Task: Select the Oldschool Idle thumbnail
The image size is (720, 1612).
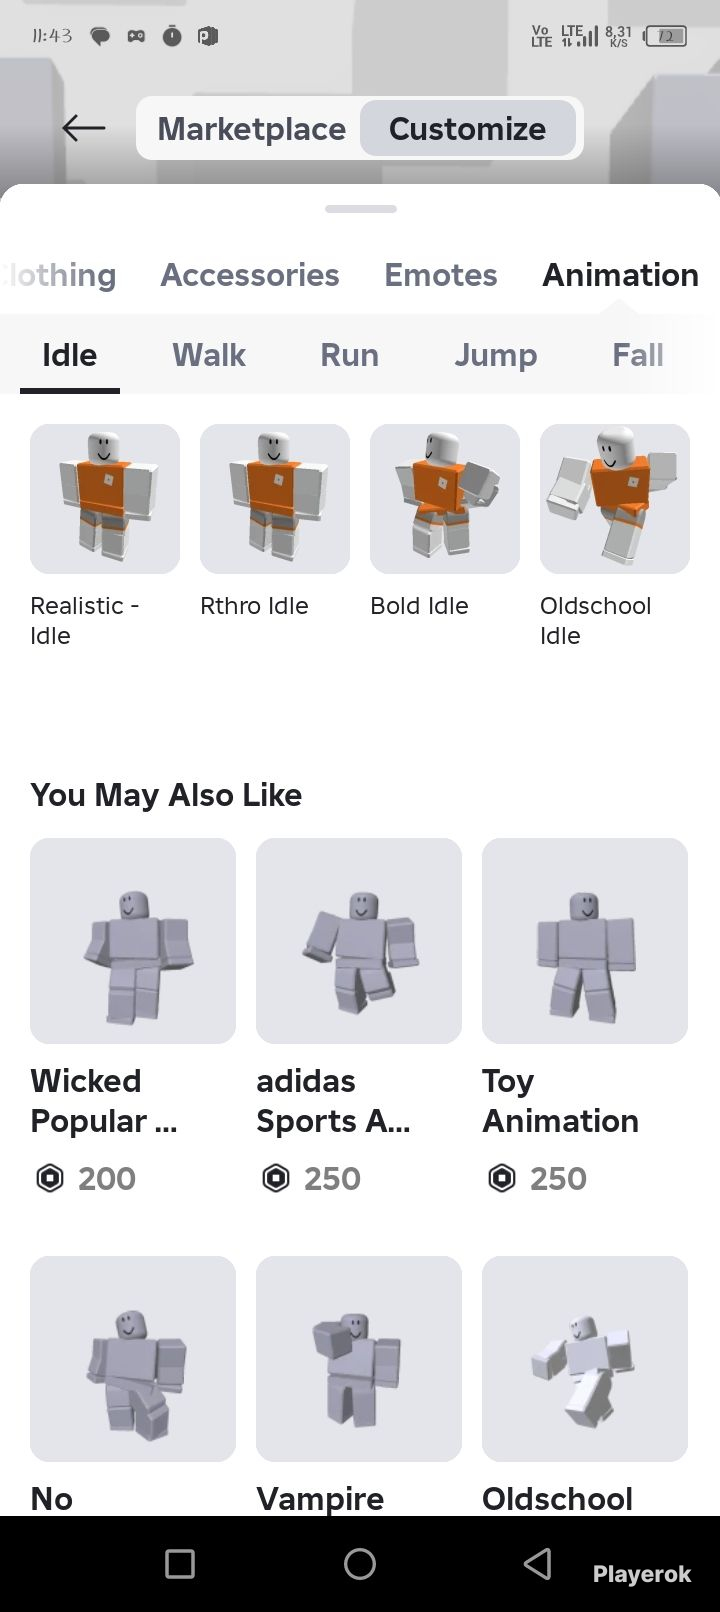Action: [x=615, y=499]
